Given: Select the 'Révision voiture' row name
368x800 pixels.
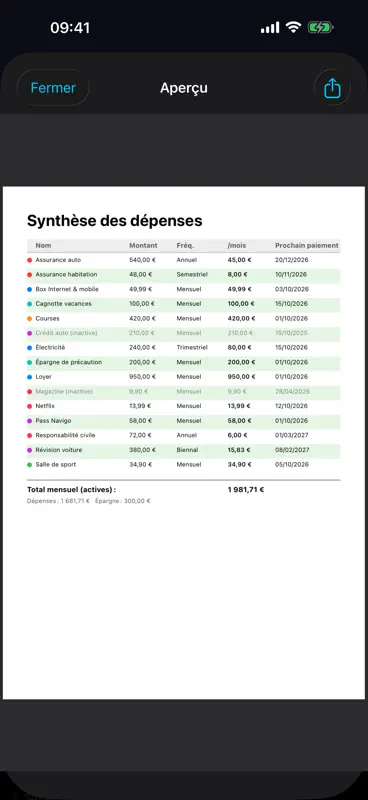Looking at the screenshot, I should (59, 450).
